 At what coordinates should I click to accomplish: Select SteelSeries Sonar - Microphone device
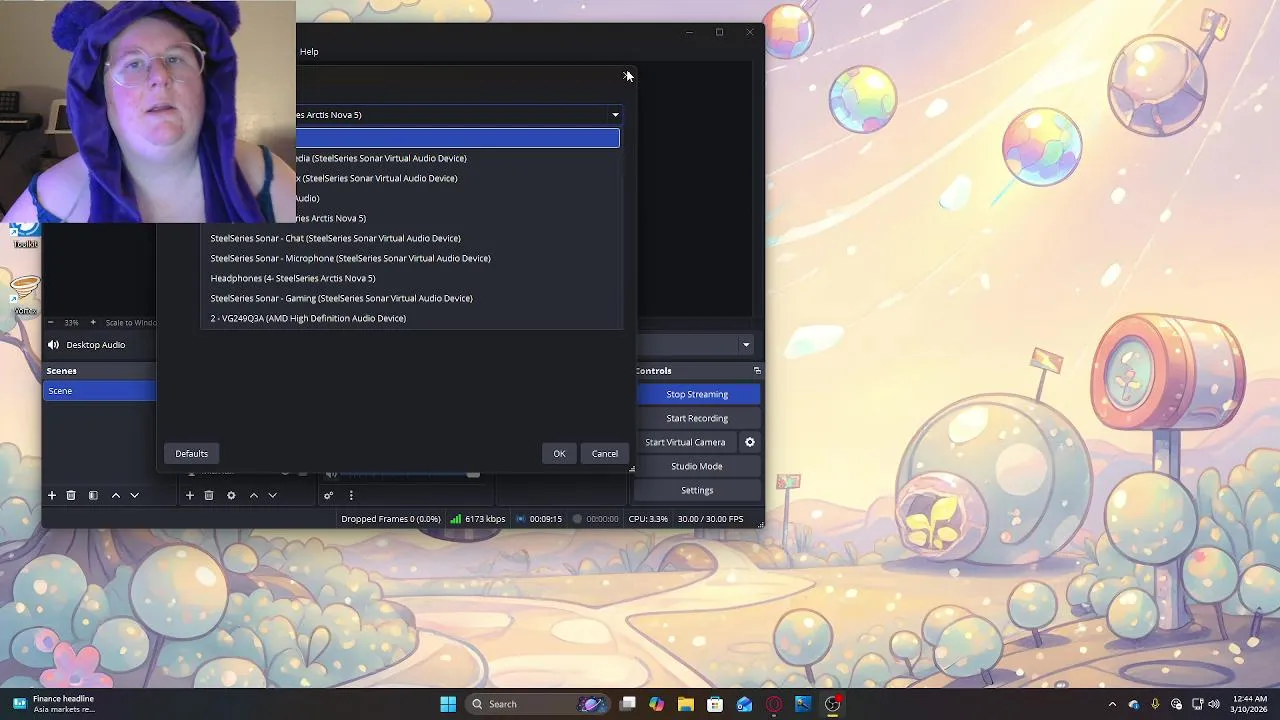click(411, 258)
